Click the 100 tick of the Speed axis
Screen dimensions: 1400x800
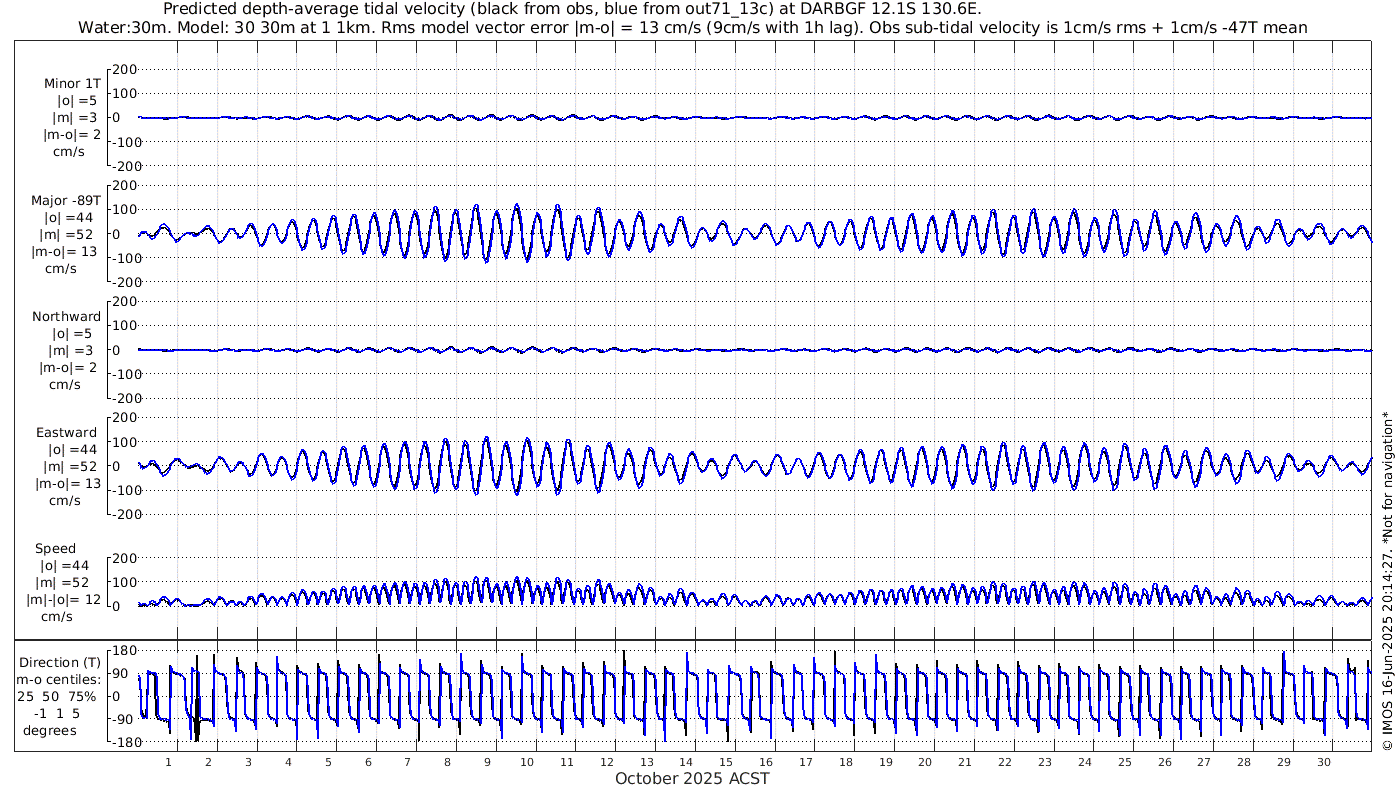coord(123,582)
